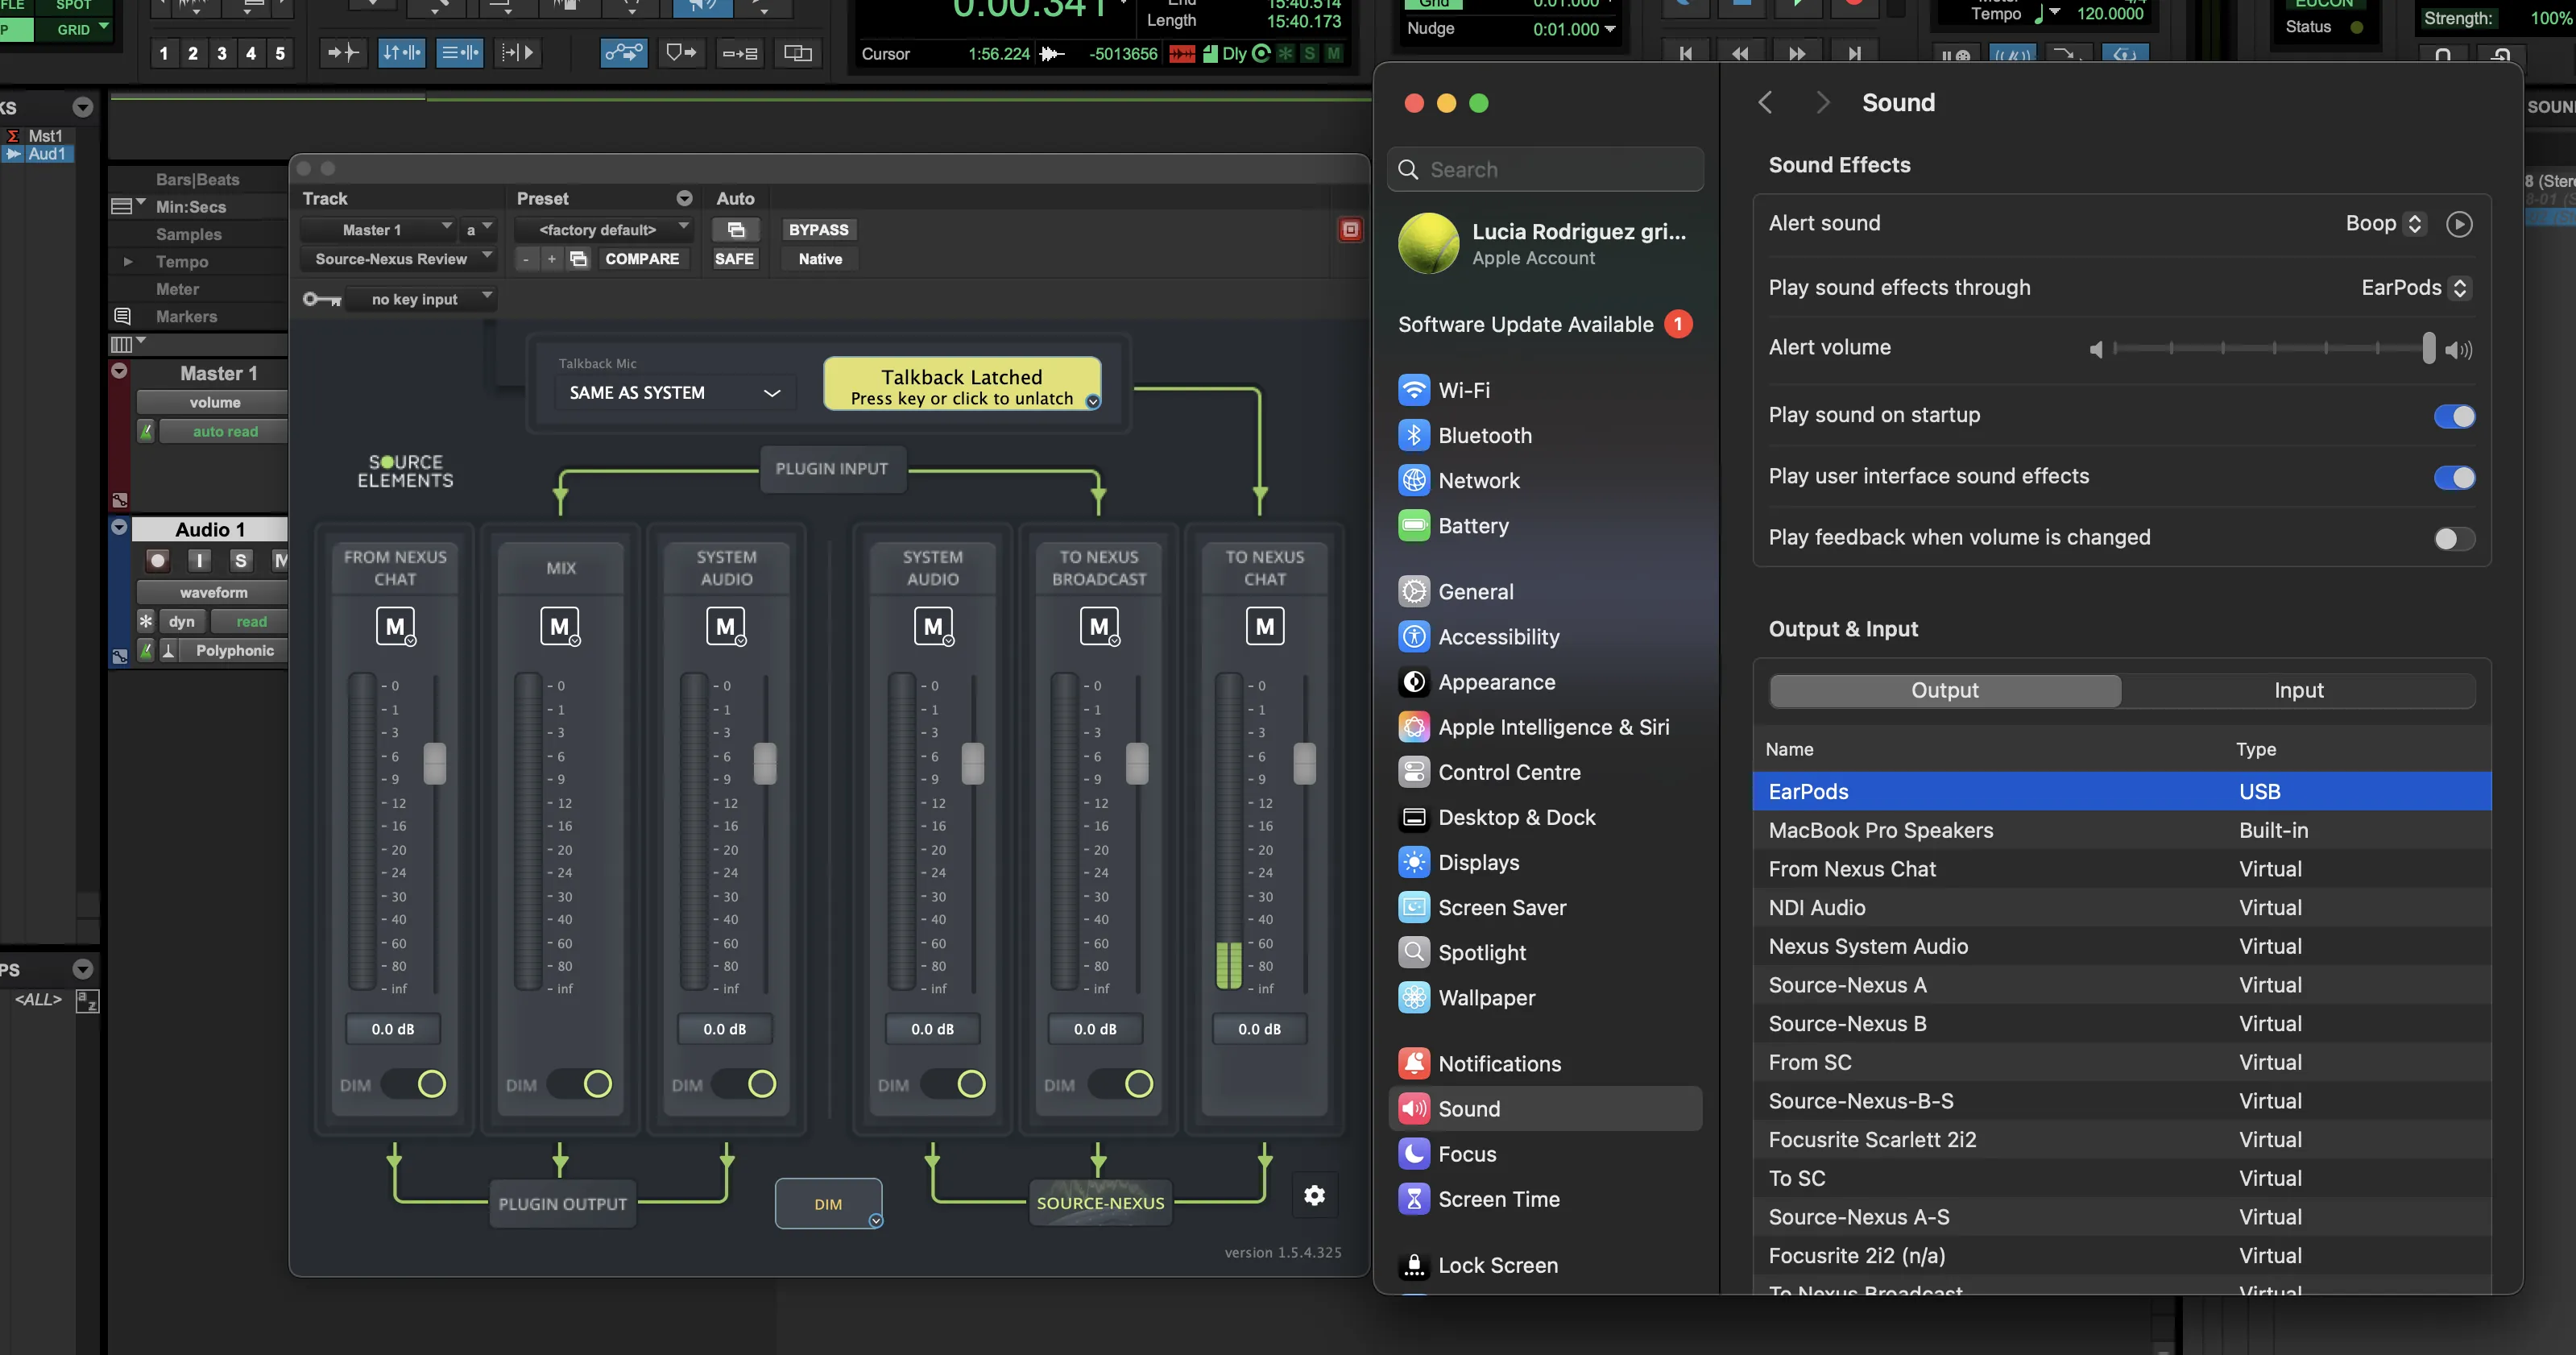Viewport: 2576px width, 1355px height.
Task: Open Wi-Fi in System Settings sidebar
Action: click(1545, 390)
